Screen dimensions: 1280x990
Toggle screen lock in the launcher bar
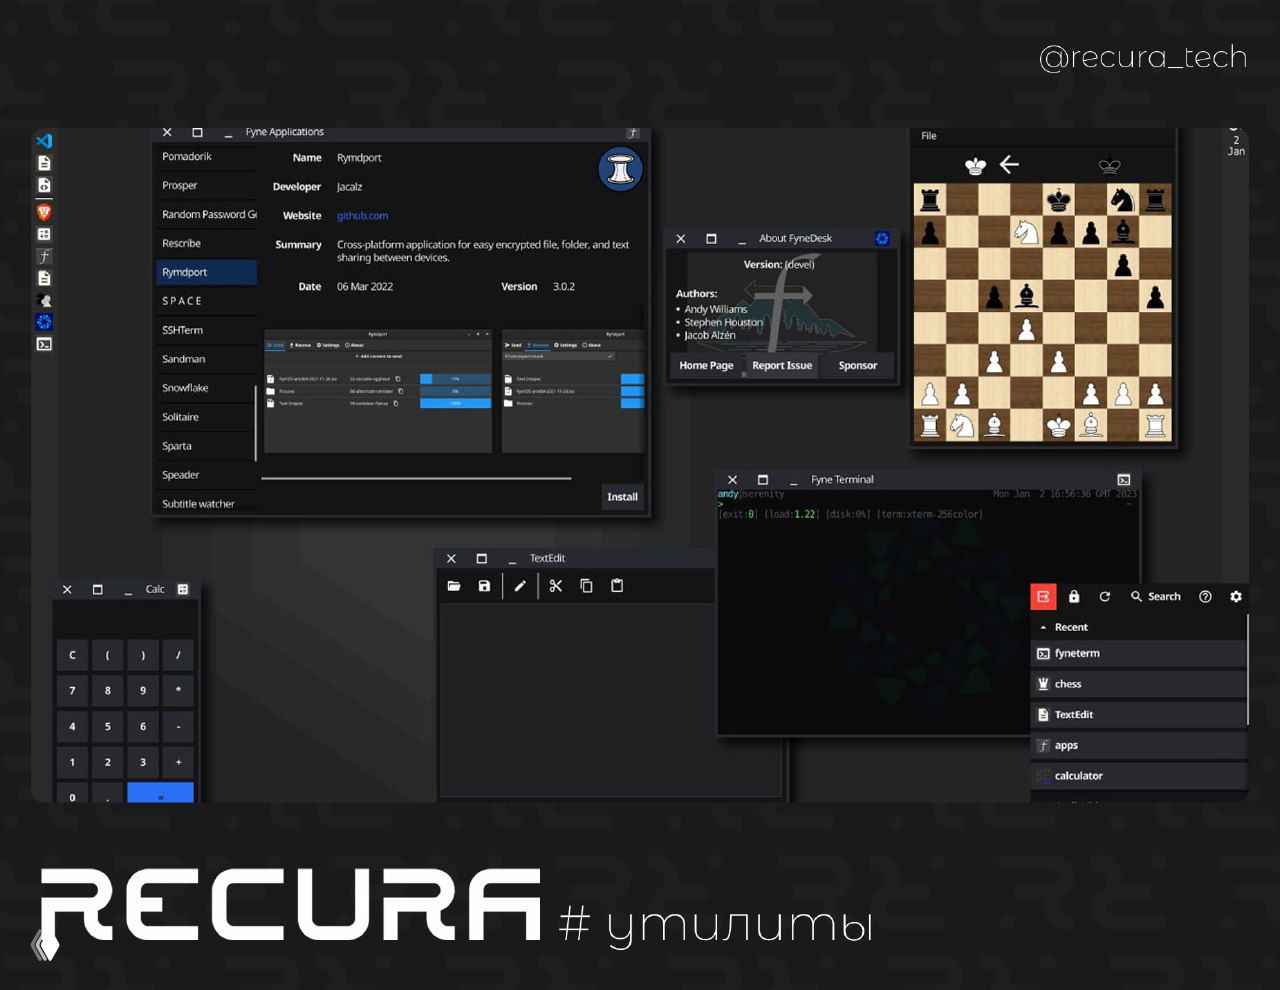pos(1073,596)
